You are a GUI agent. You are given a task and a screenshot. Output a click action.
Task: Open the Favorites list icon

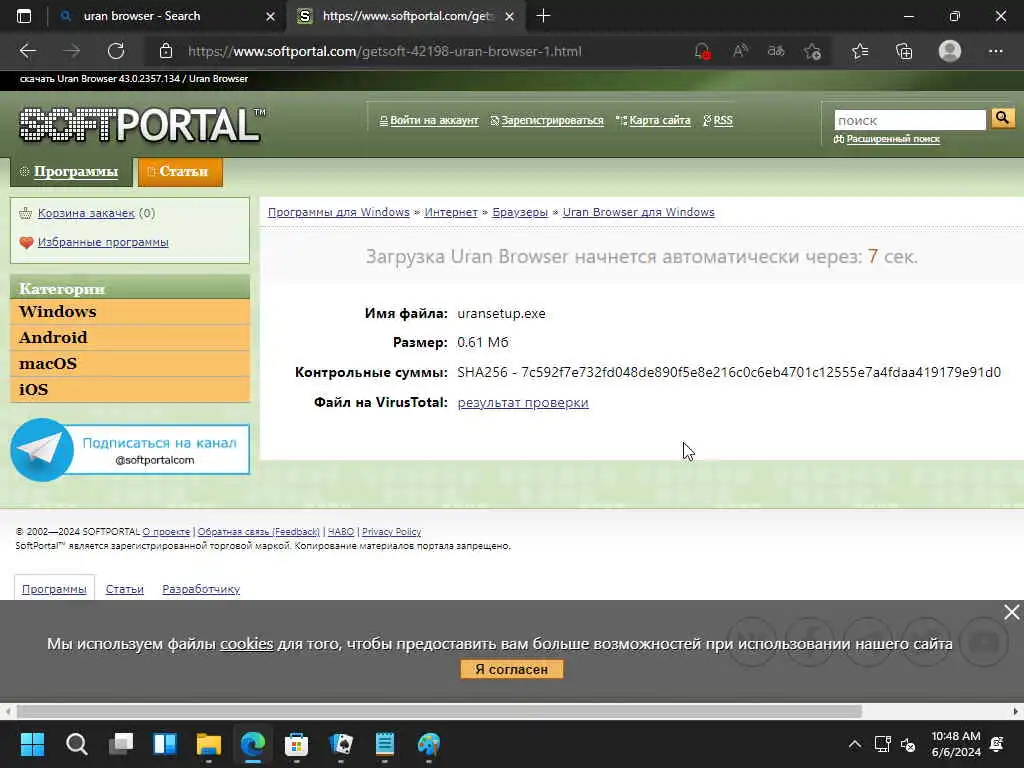[859, 51]
